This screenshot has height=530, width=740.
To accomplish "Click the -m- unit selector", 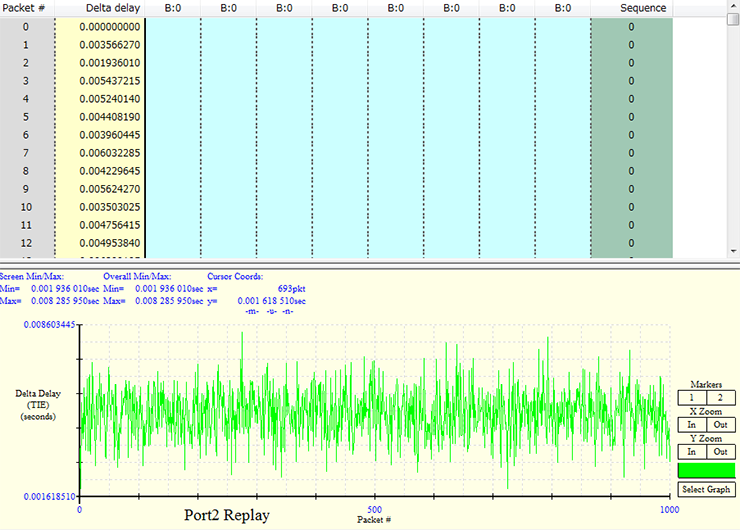I will click(252, 311).
